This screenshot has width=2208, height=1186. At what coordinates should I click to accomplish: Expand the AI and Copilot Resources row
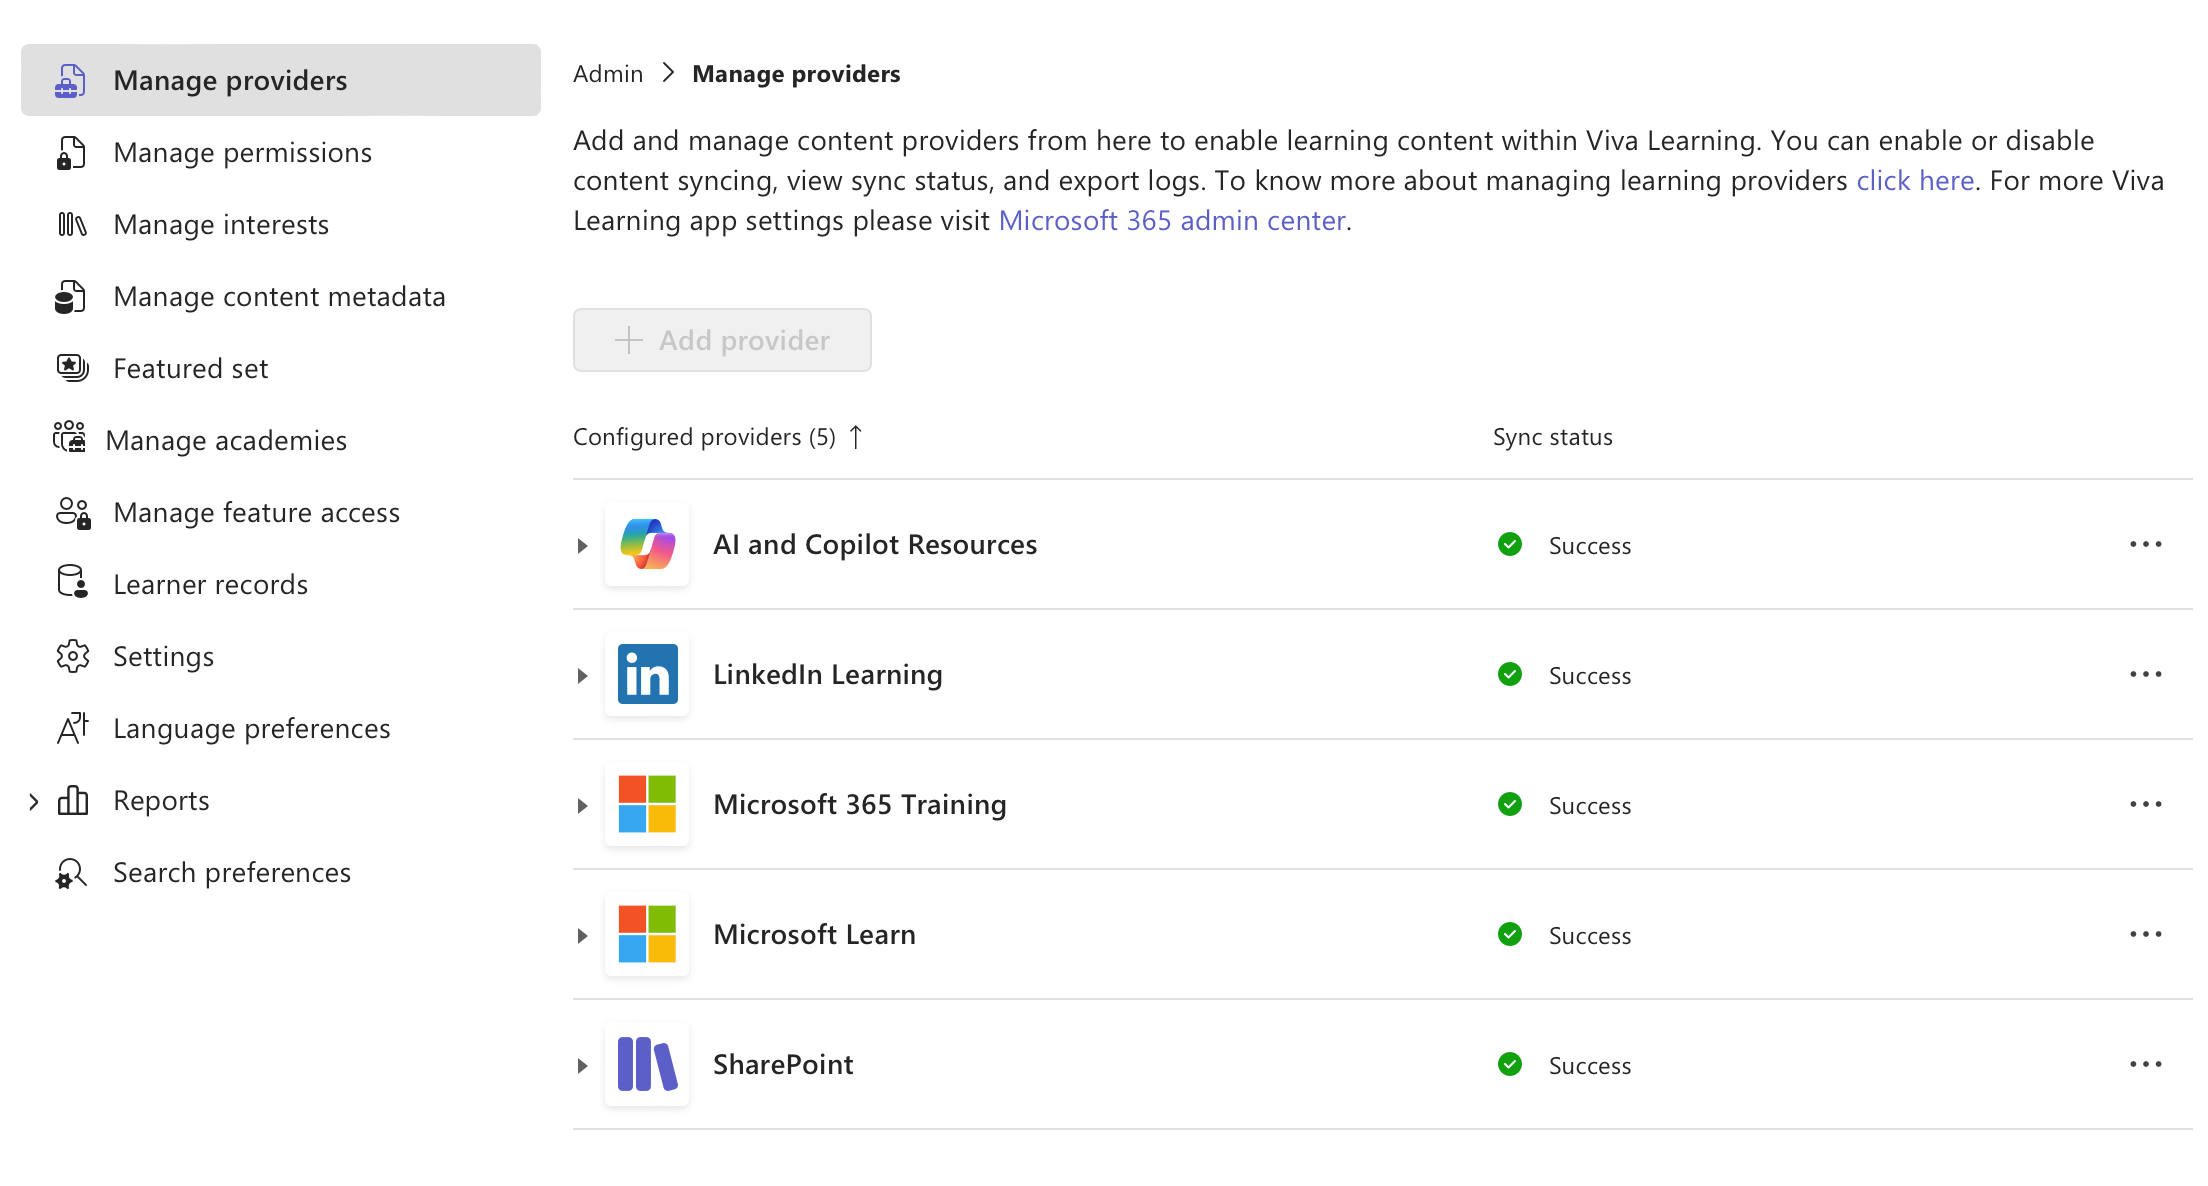tap(583, 545)
